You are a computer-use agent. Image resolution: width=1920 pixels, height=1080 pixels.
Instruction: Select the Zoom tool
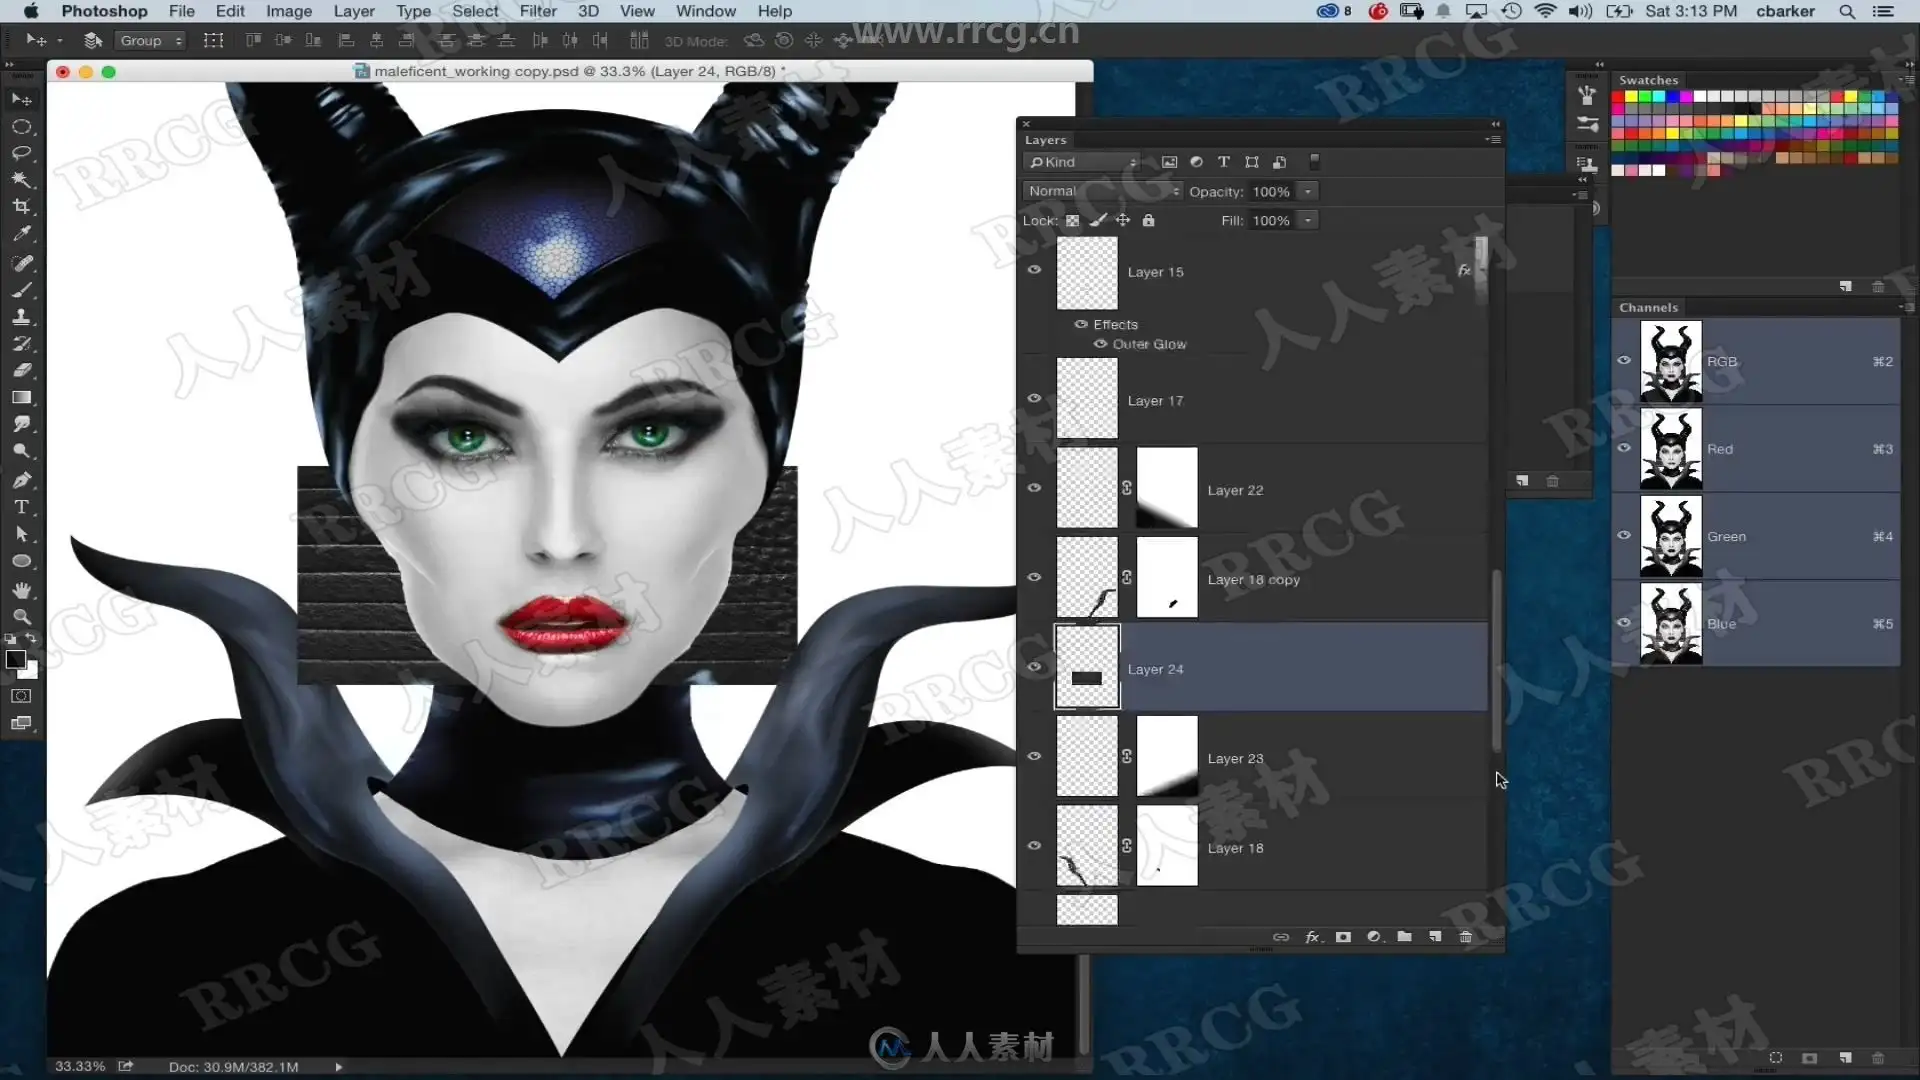[22, 617]
